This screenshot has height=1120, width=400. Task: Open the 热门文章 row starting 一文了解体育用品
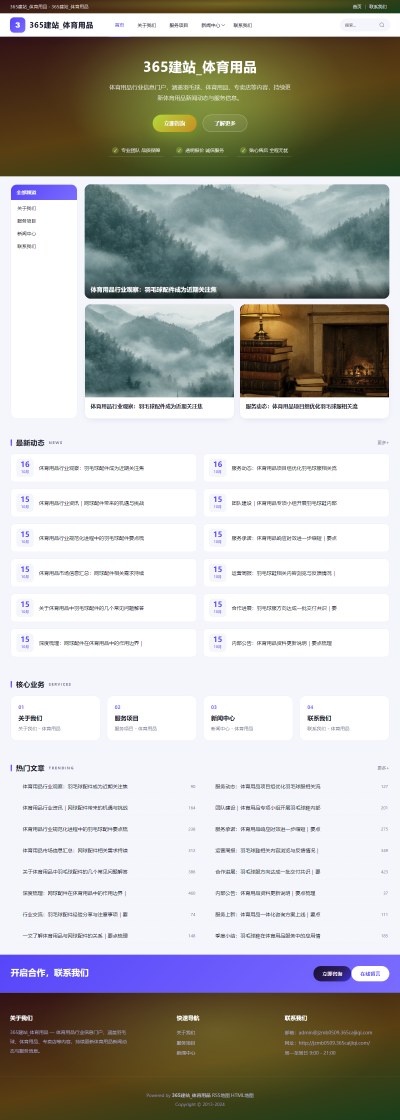pyautogui.click(x=104, y=936)
